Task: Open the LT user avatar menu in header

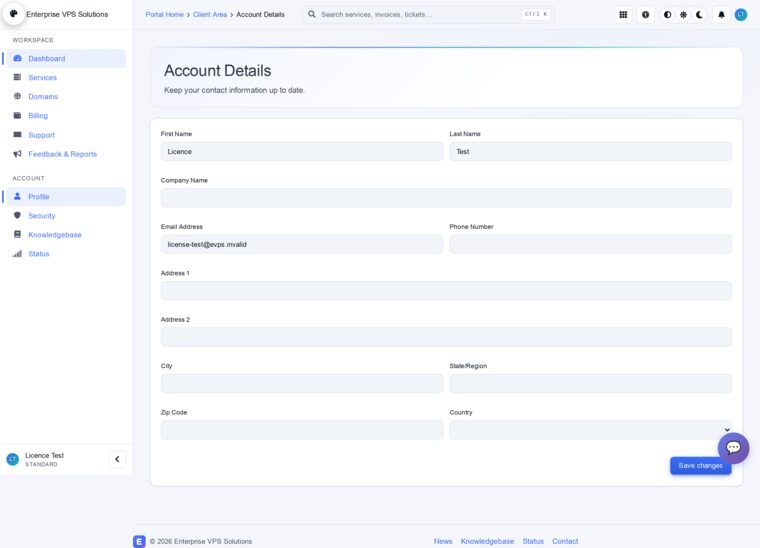Action: [741, 15]
